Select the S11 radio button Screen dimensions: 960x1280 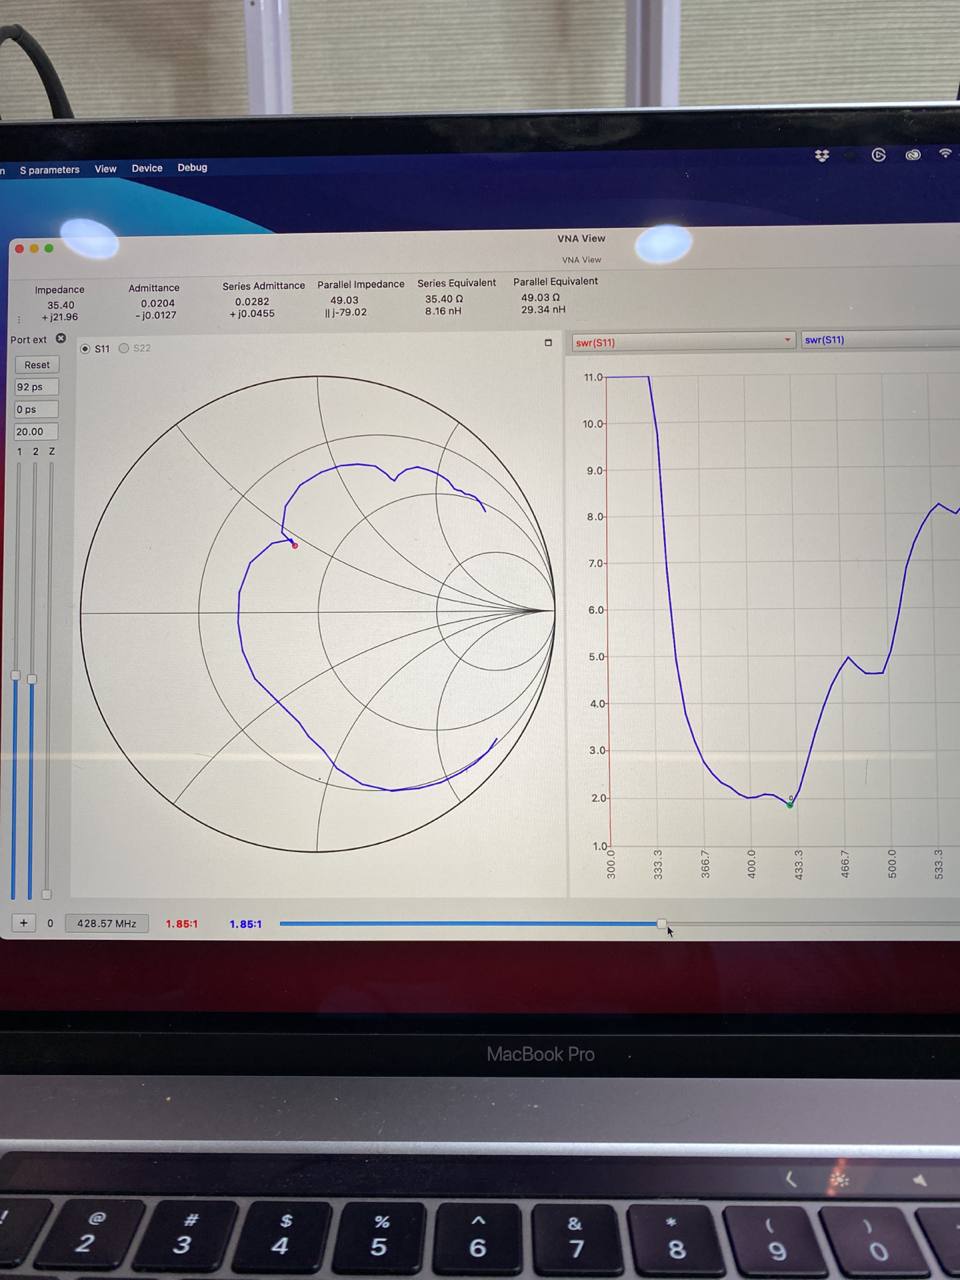click(86, 349)
